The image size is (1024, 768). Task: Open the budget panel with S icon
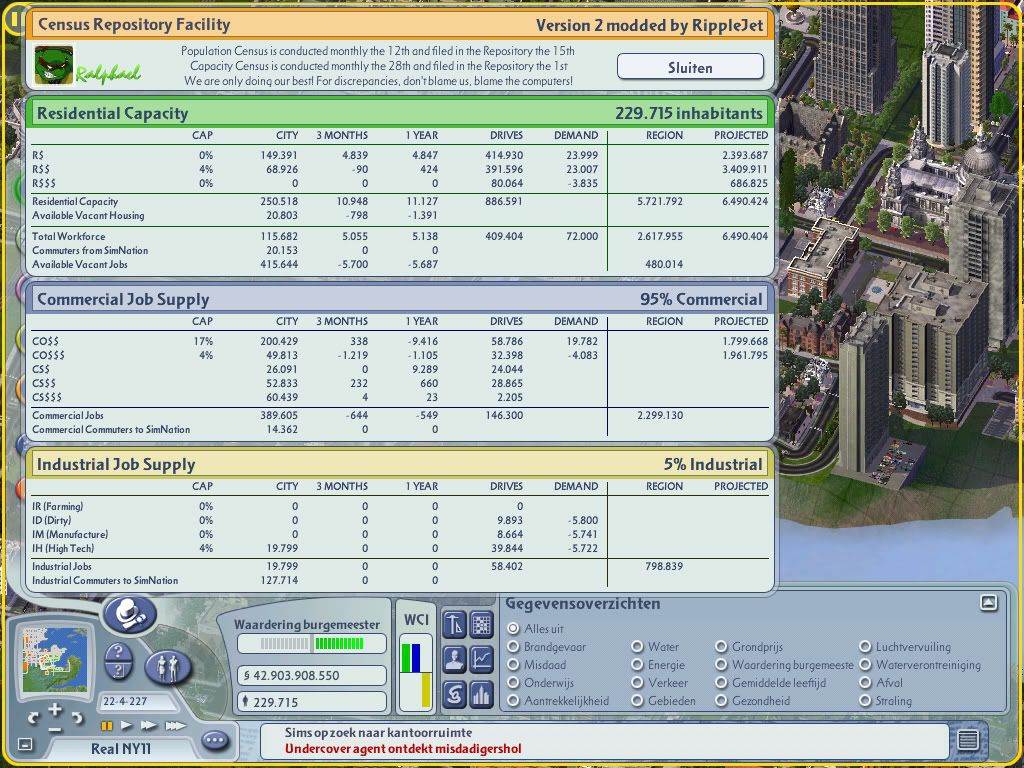[455, 694]
